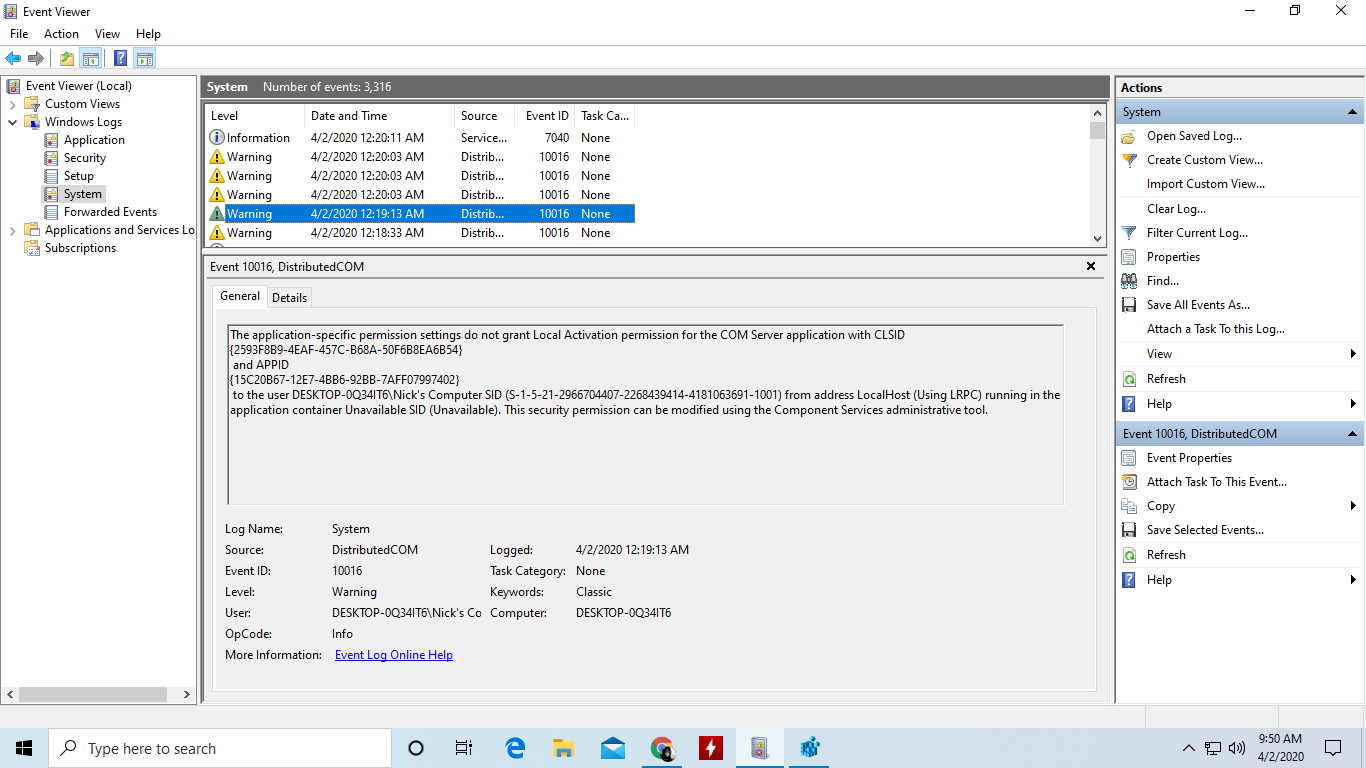
Task: Click Find action
Action: coord(1163,281)
